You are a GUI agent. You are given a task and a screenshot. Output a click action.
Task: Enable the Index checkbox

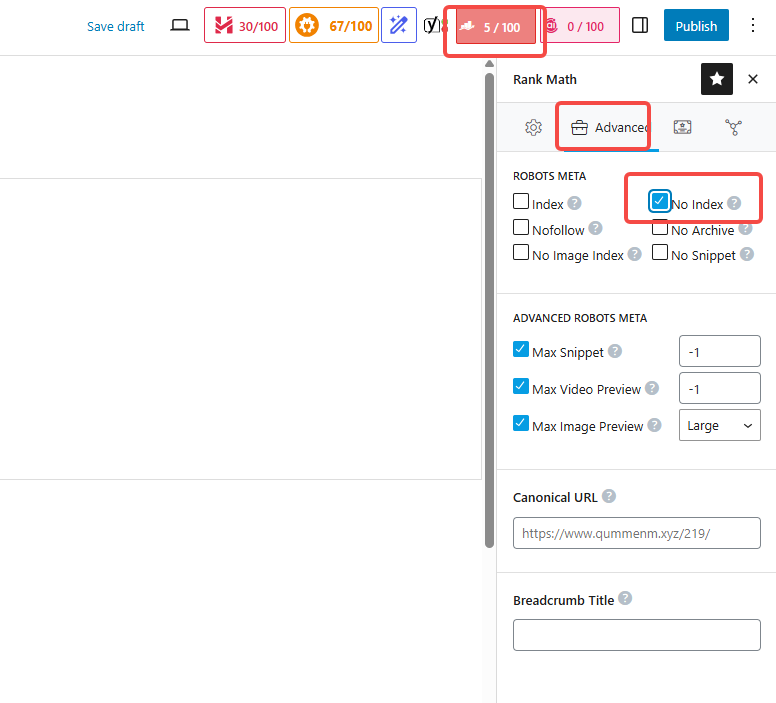click(x=521, y=201)
